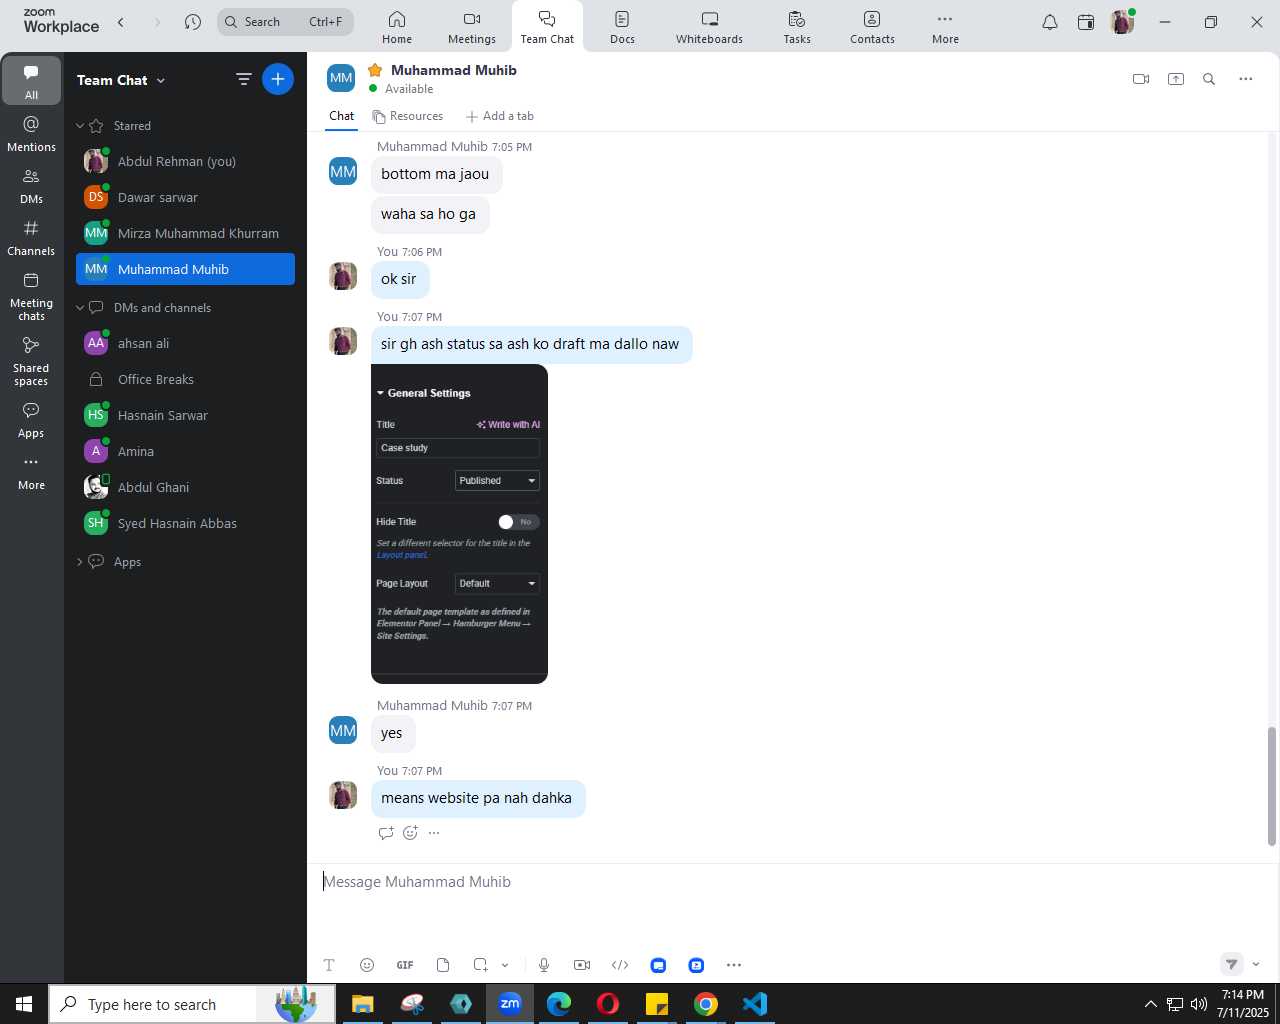1280x1024 pixels.
Task: Insert a code snippet
Action: (620, 965)
